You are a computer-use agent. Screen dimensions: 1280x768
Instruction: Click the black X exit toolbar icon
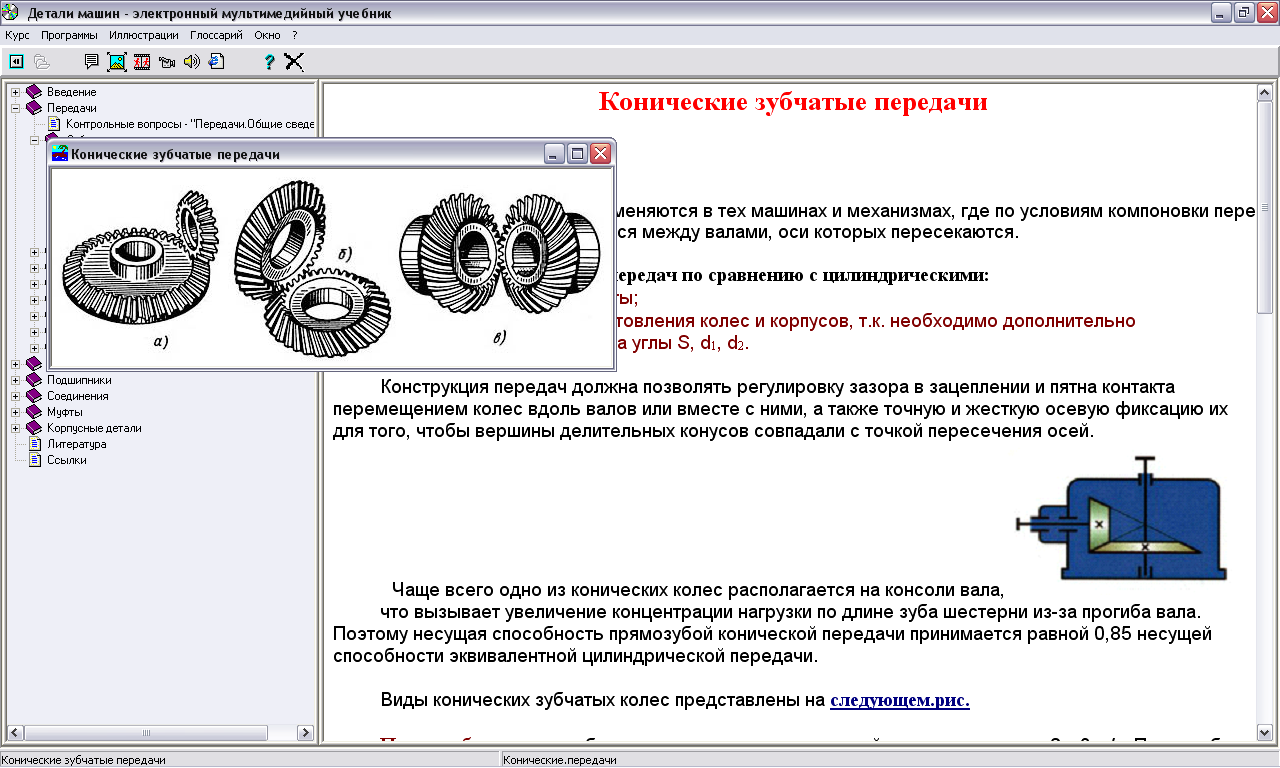pyautogui.click(x=294, y=61)
